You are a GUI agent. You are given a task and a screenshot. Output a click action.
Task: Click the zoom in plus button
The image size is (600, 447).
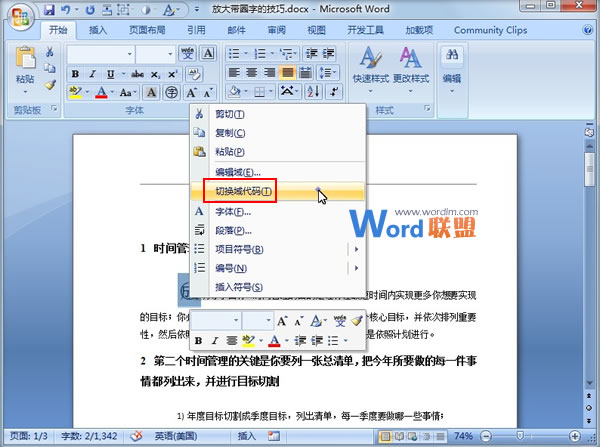pos(574,436)
